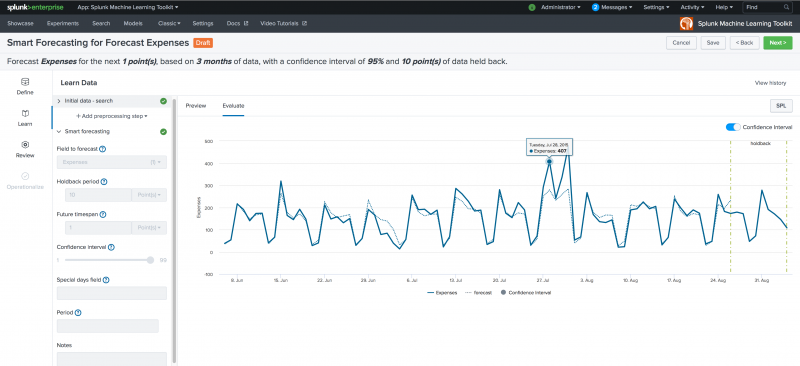Click the left panel vertical scrollbar
800x366 pixels.
(x=174, y=230)
